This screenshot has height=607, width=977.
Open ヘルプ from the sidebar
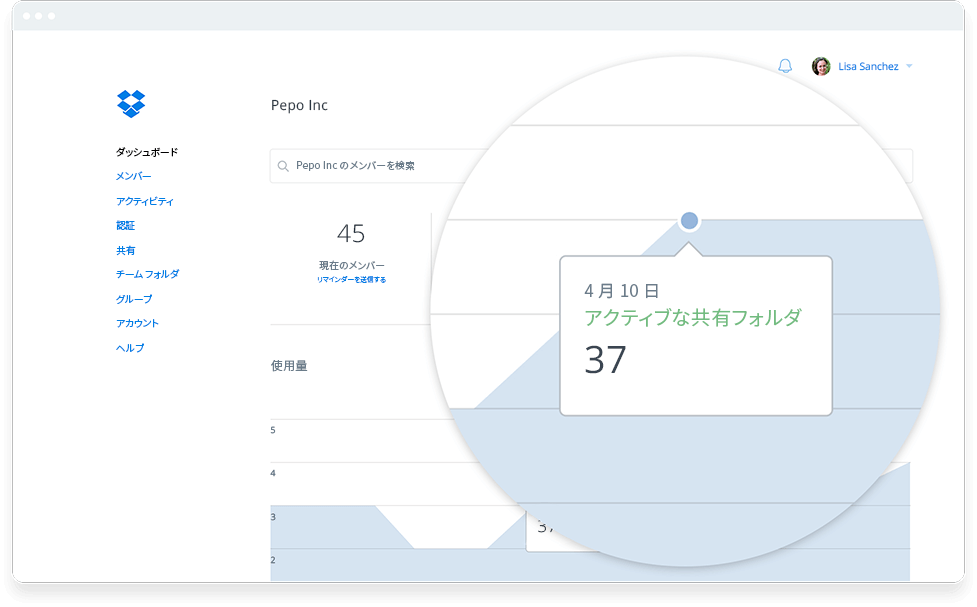[128, 347]
